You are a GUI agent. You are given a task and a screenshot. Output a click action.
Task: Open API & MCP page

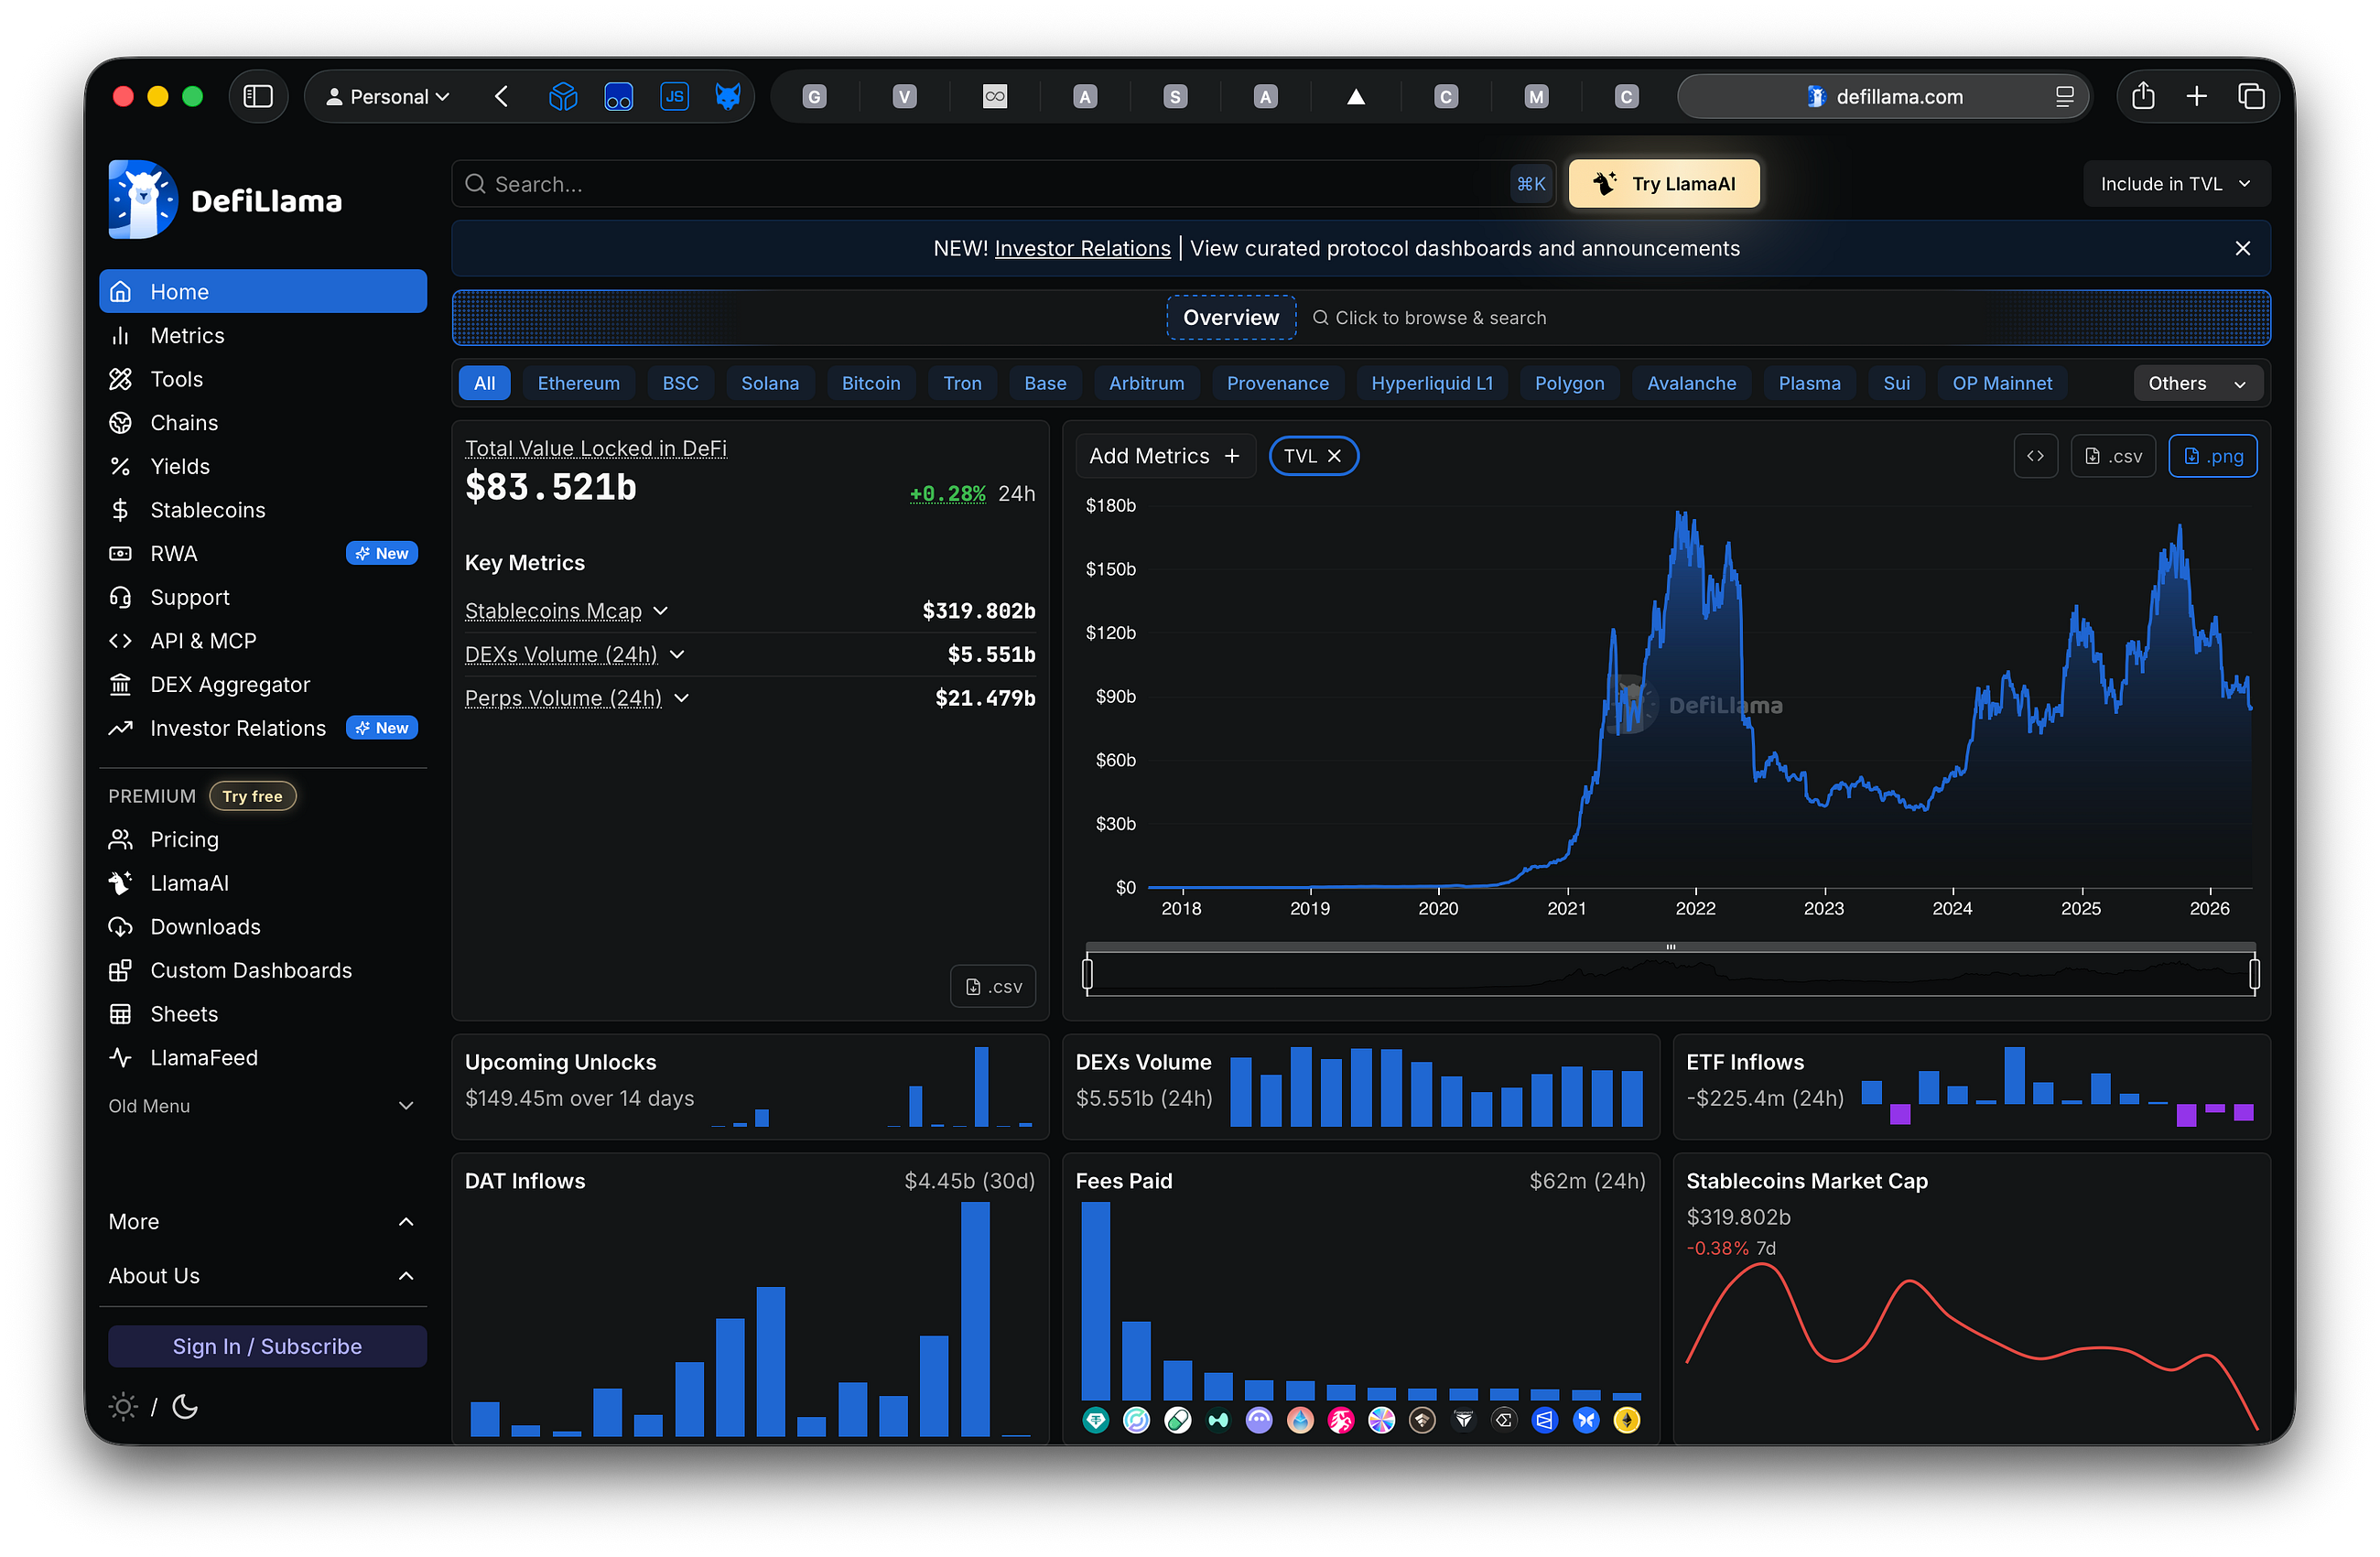click(x=263, y=641)
